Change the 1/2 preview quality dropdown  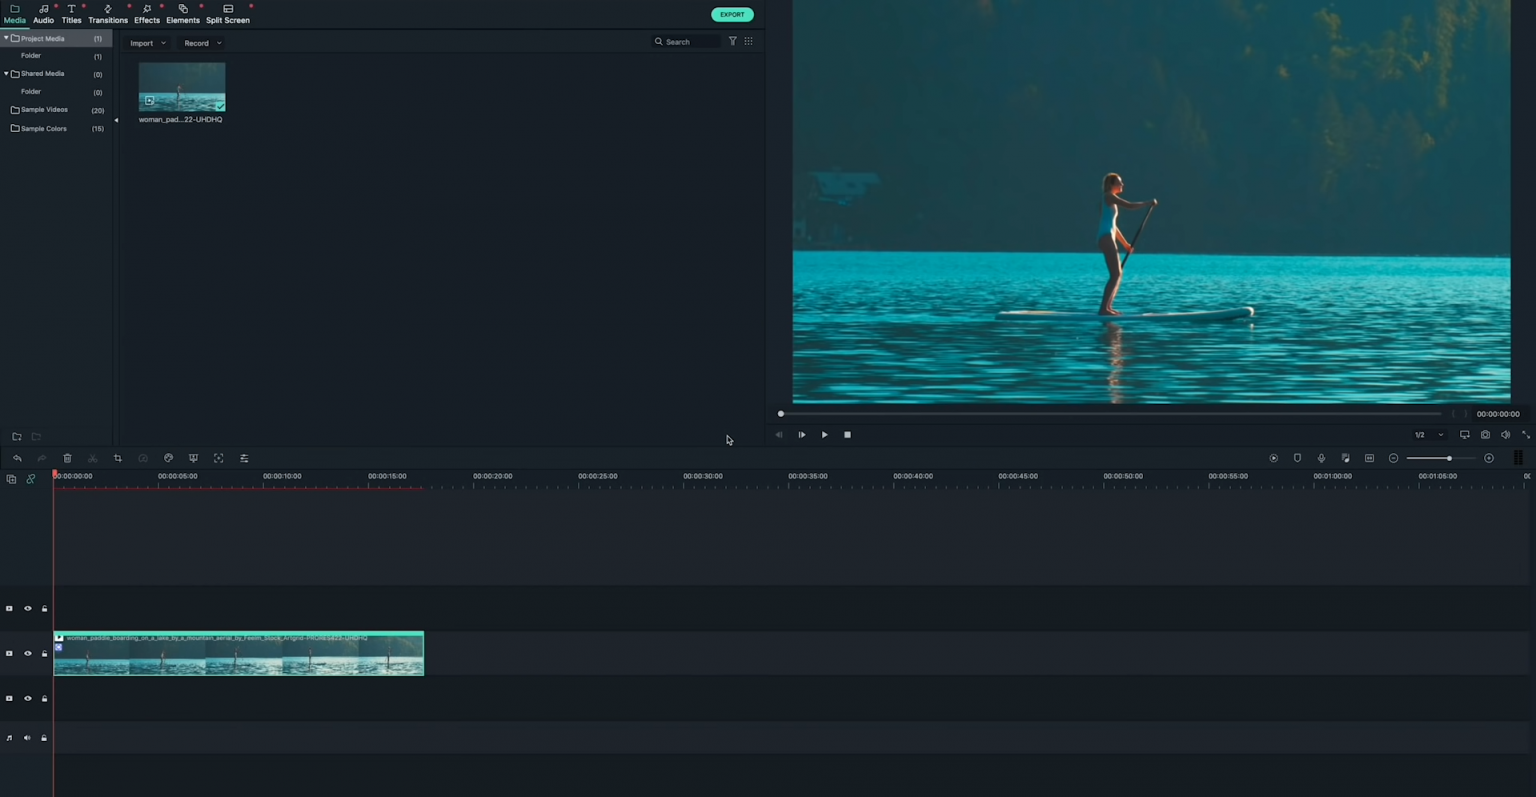[1428, 435]
